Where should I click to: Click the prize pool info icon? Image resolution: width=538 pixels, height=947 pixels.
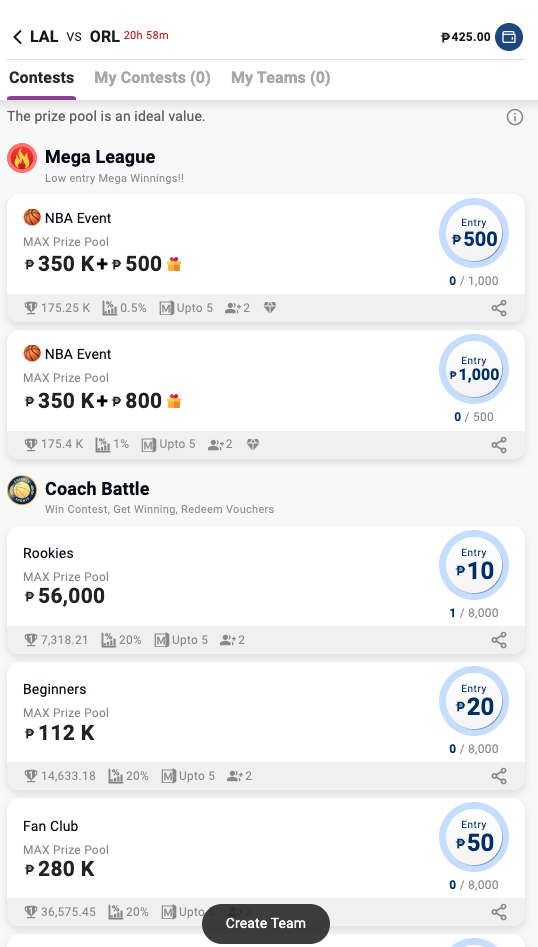(x=514, y=117)
